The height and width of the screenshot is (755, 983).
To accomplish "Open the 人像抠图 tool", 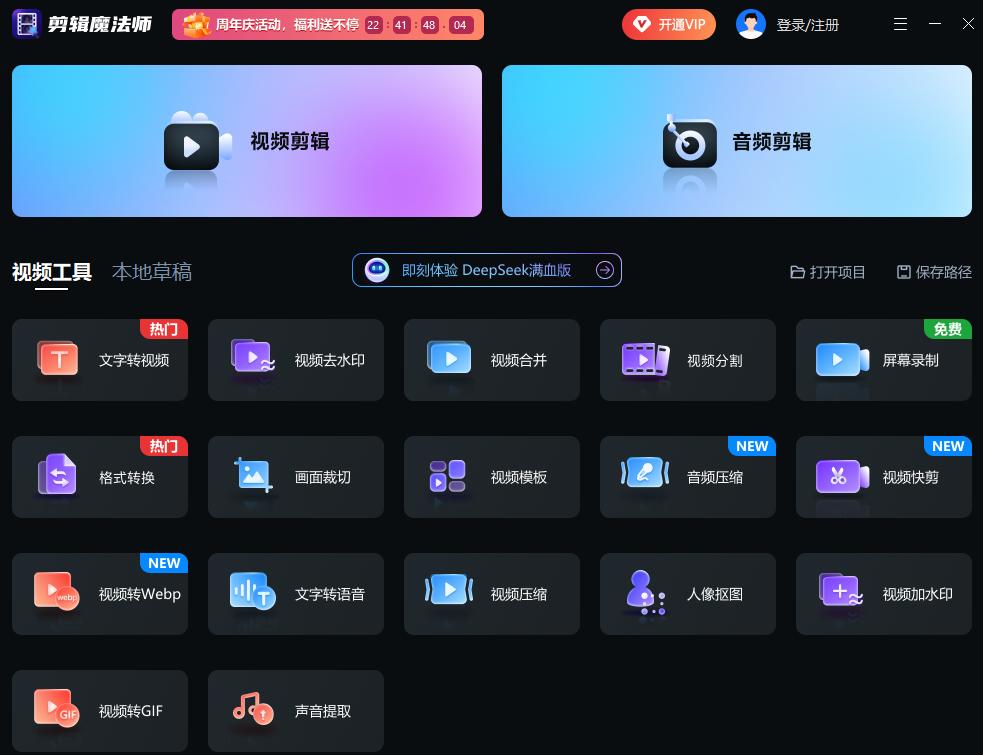I will click(688, 594).
